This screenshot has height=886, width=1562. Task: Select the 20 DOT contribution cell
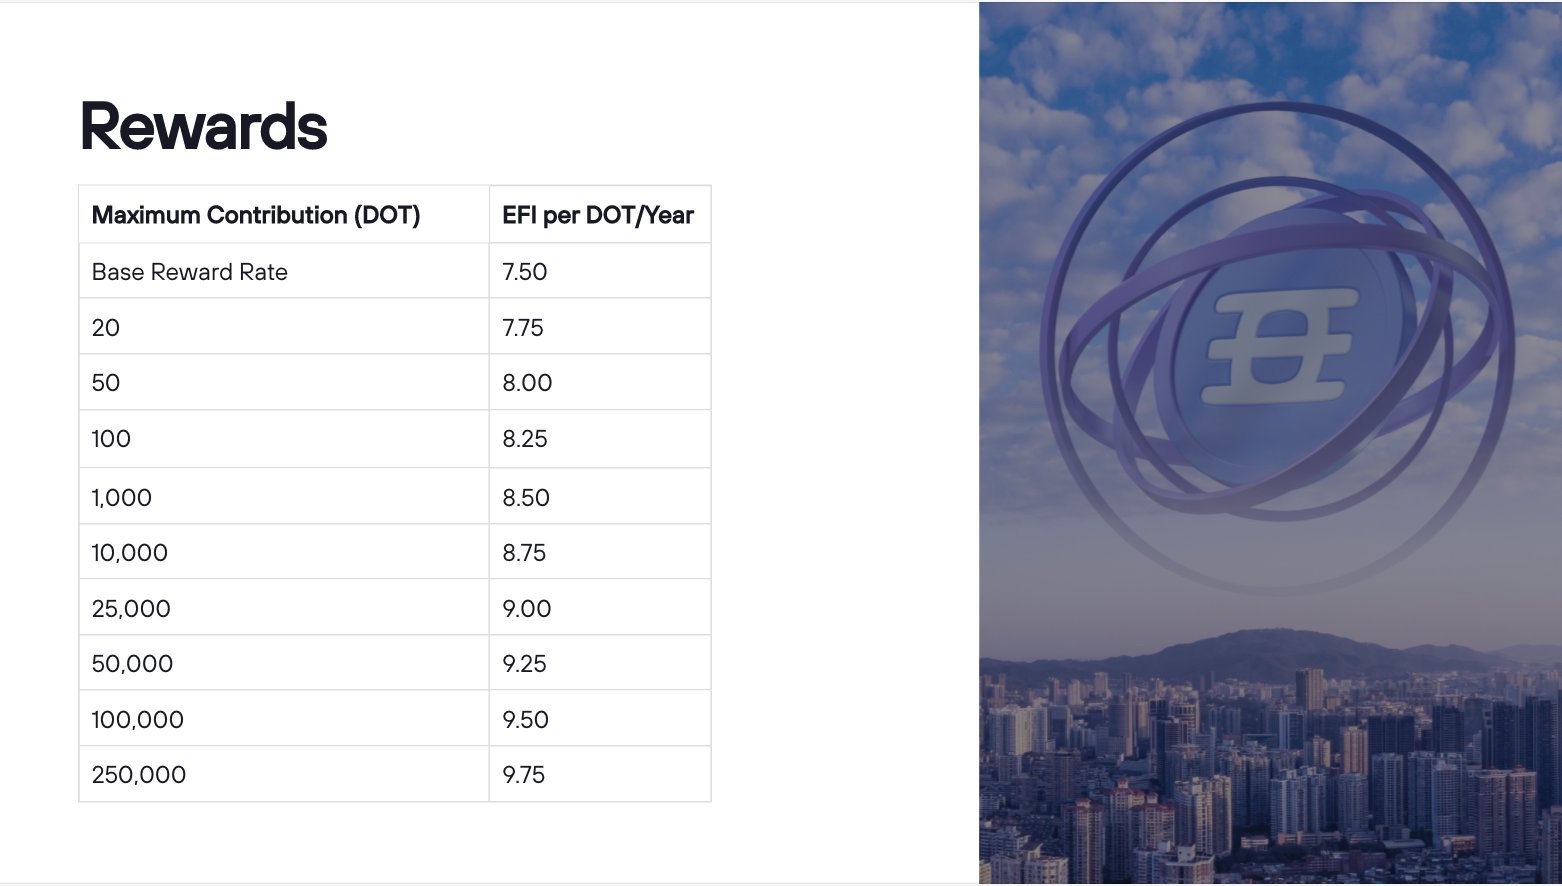[284, 326]
